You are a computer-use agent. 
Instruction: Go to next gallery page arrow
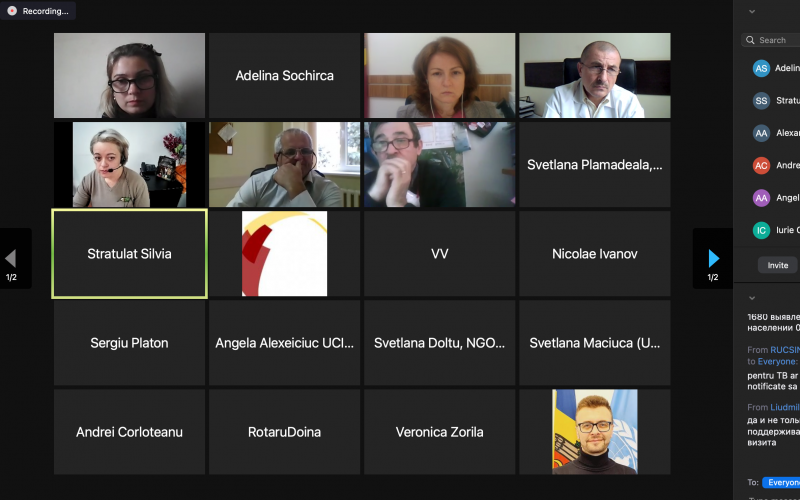coord(714,259)
